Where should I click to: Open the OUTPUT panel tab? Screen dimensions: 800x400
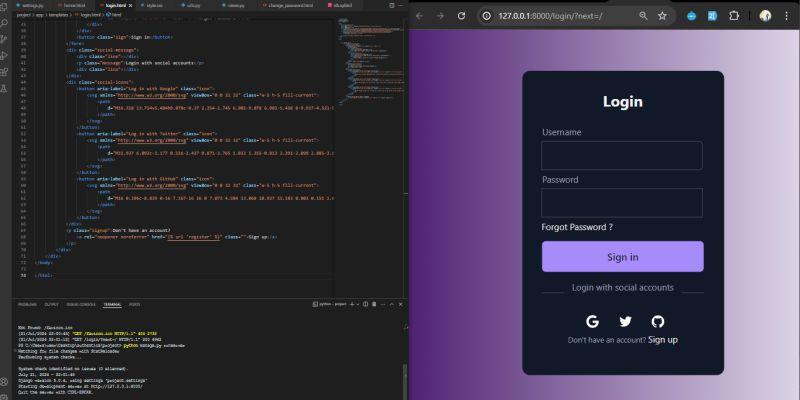[52, 305]
